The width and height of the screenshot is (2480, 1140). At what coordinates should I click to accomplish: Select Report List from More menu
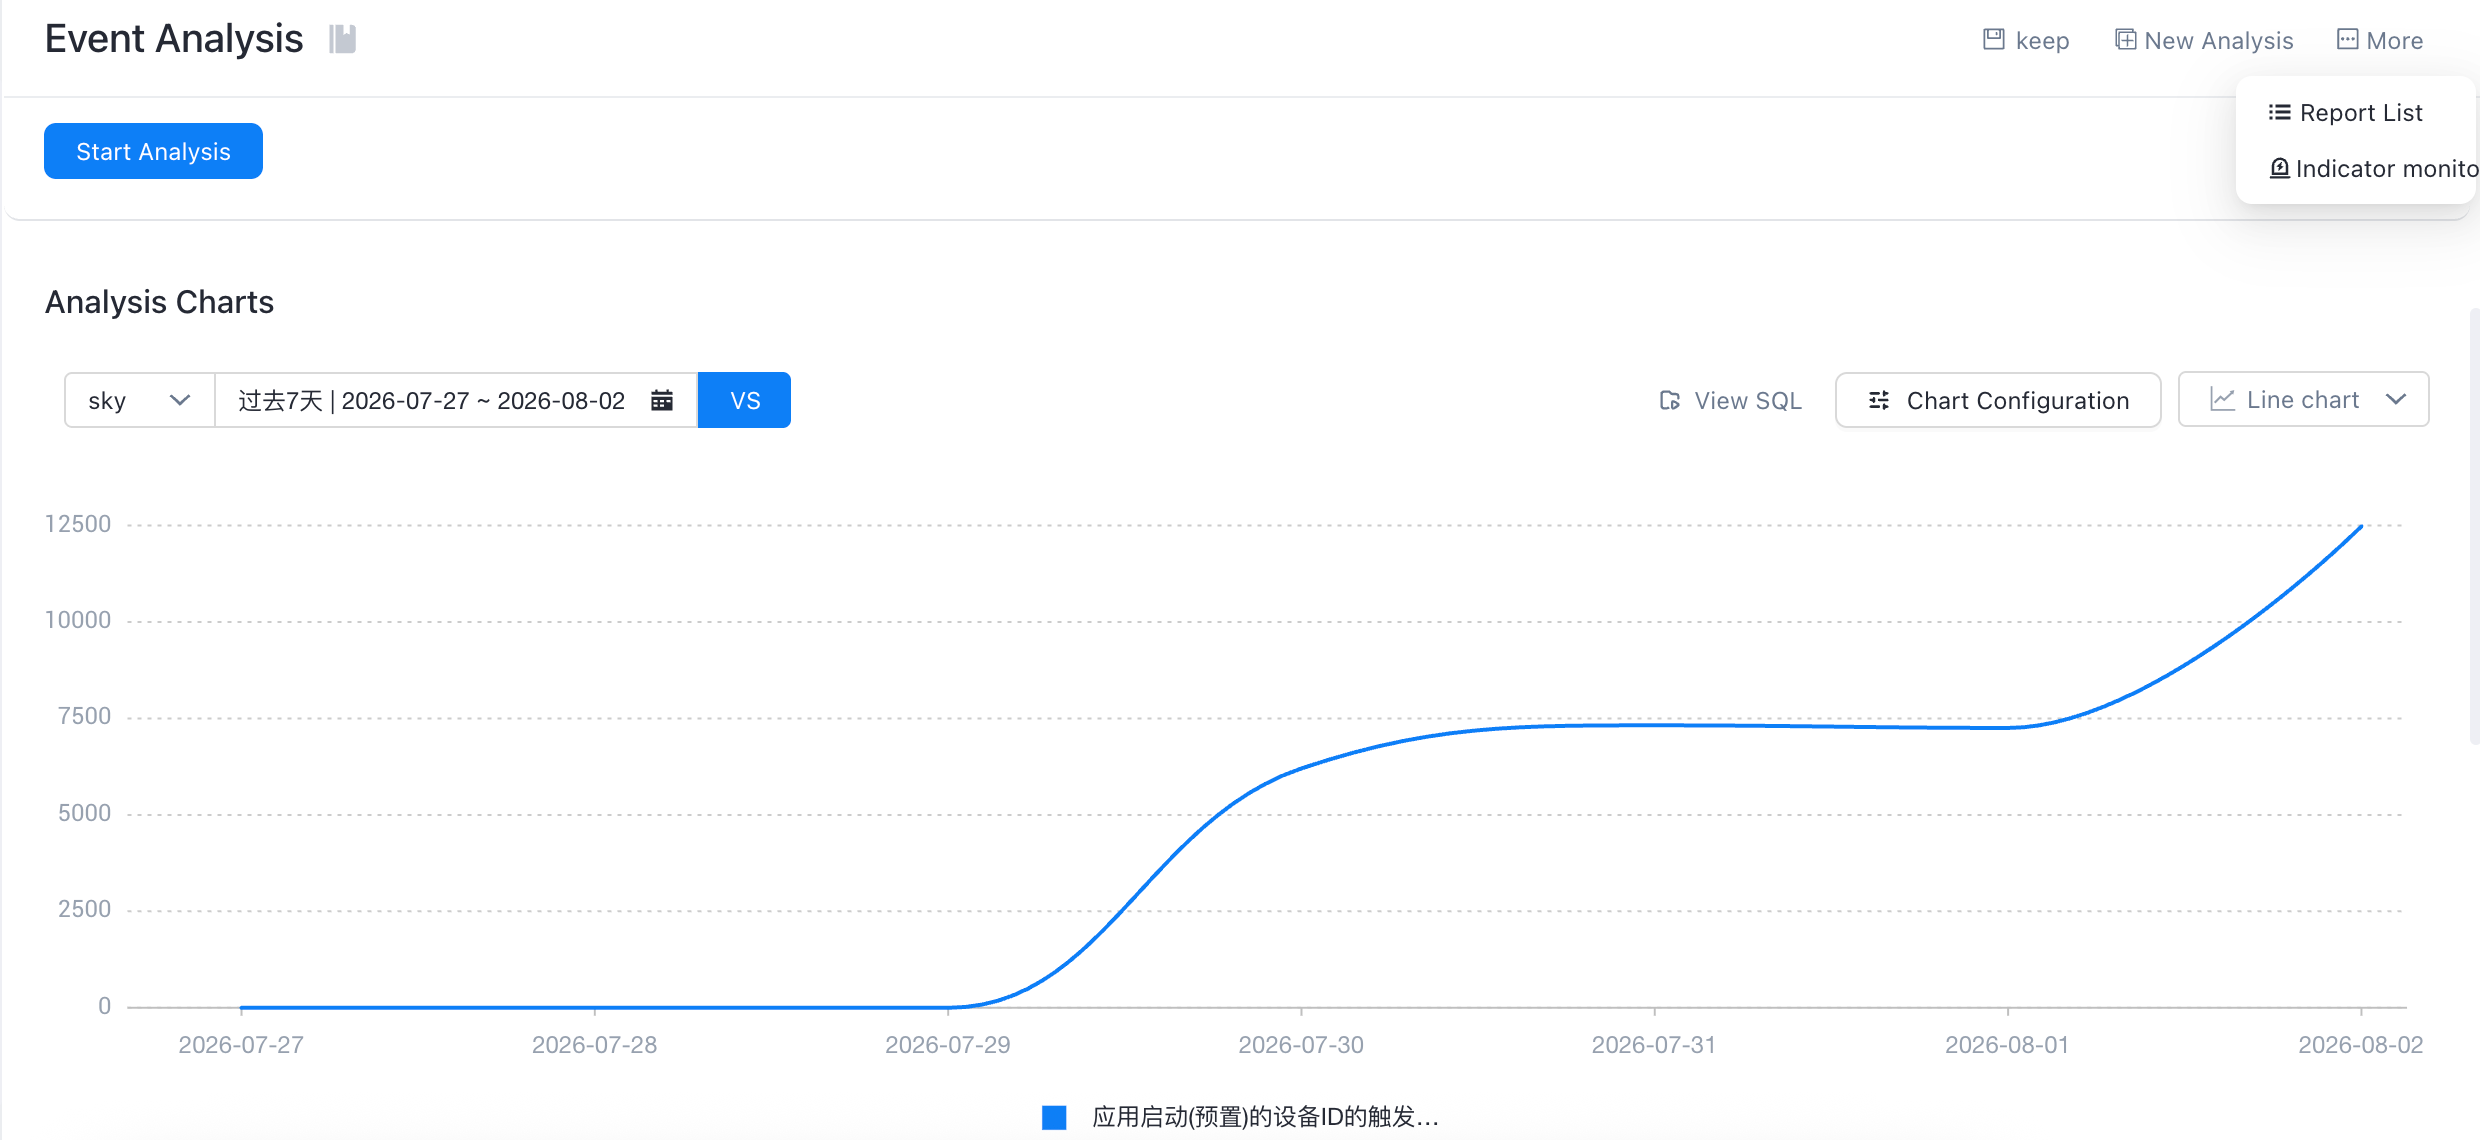click(x=2345, y=112)
